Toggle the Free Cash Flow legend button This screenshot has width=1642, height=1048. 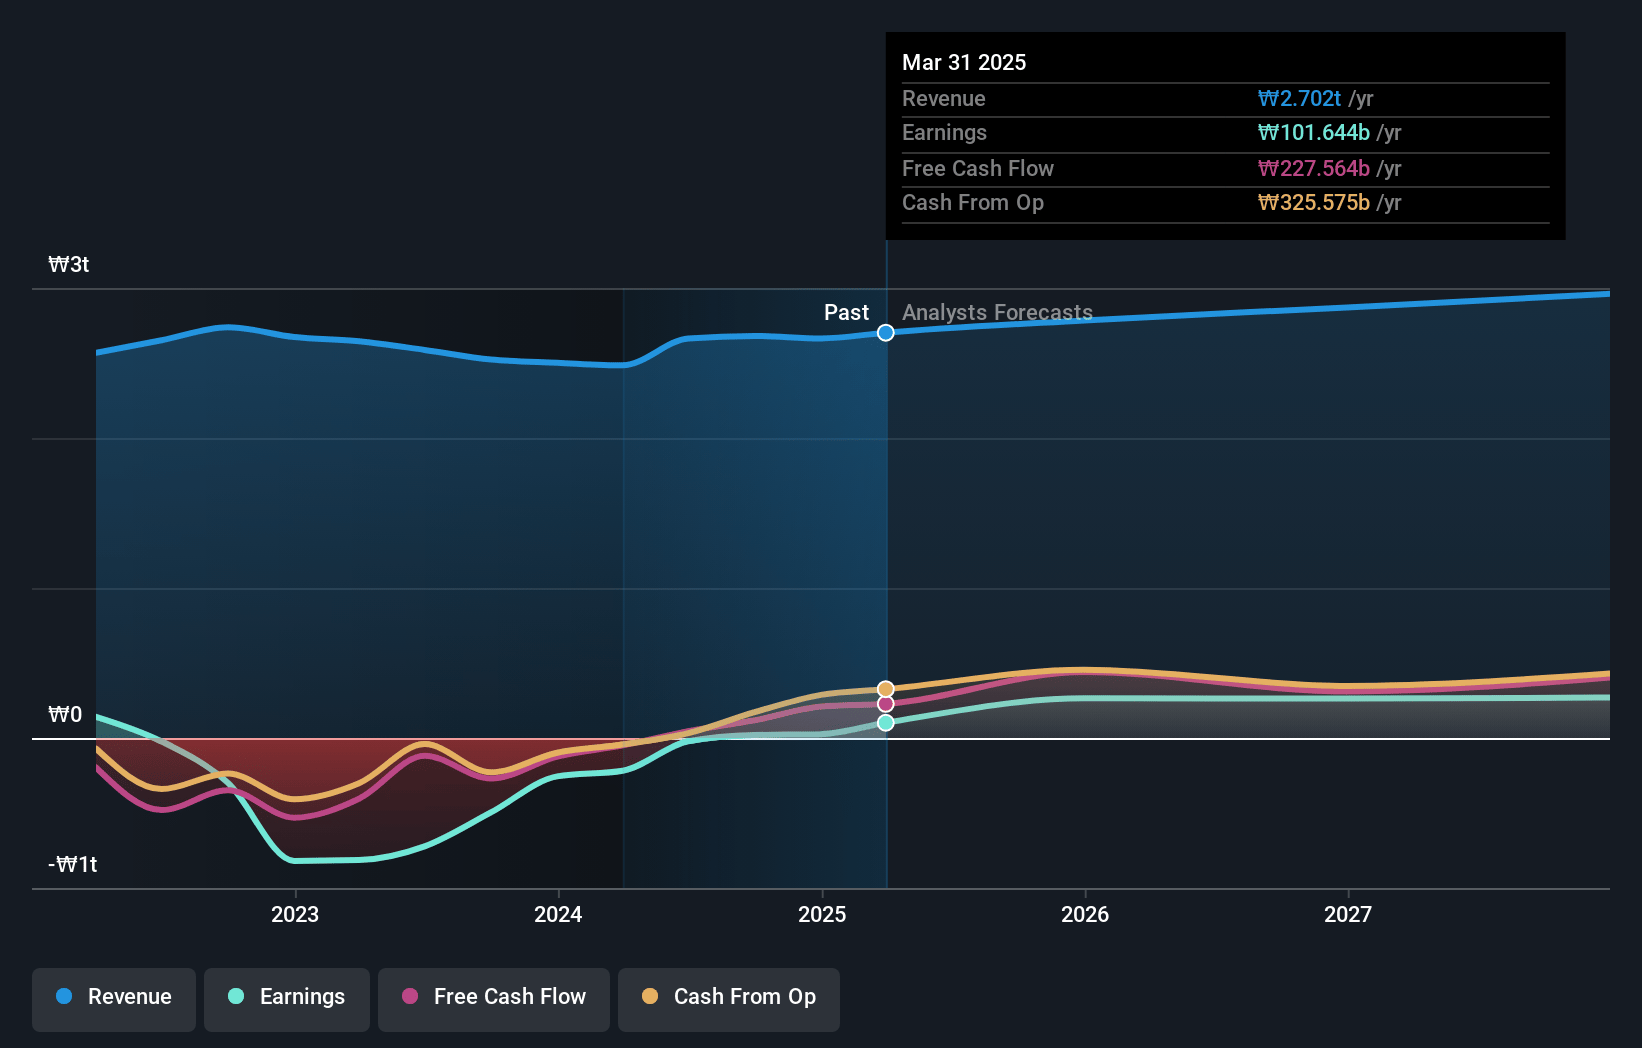coord(494,999)
